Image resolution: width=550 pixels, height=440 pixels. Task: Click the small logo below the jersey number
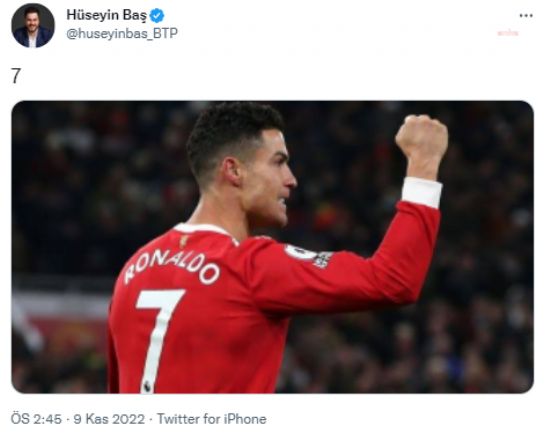point(147,386)
